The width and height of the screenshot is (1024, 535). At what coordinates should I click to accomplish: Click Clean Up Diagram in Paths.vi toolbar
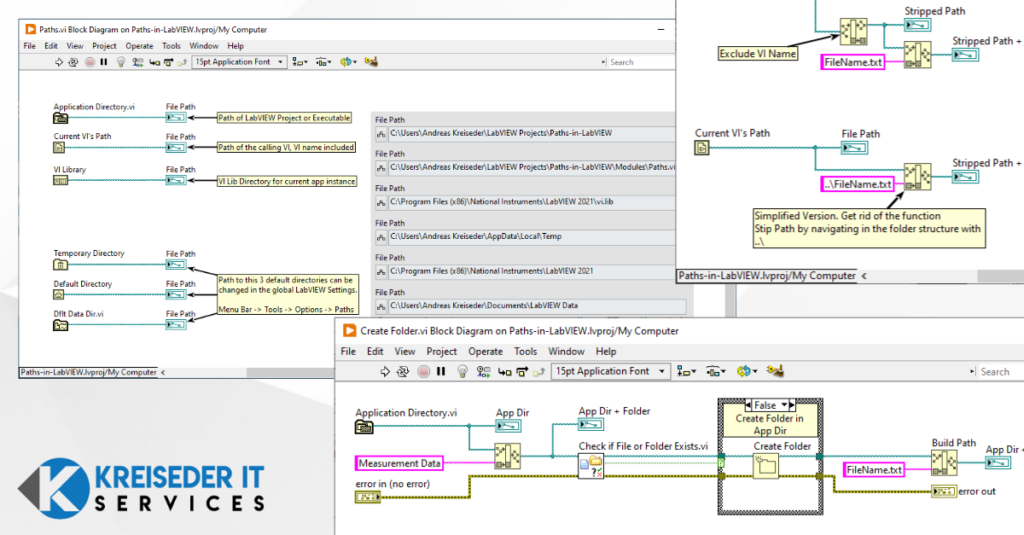371,61
